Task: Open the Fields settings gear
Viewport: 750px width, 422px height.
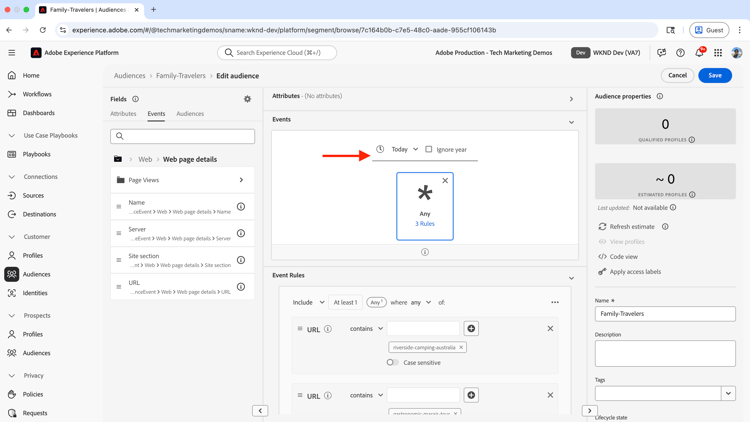Action: tap(247, 99)
